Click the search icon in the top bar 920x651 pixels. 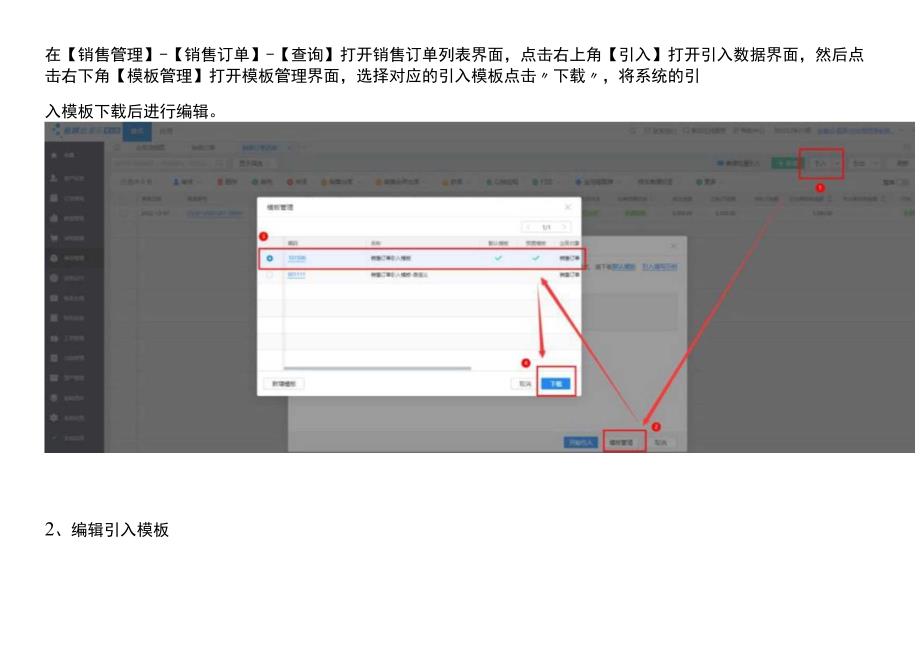pos(629,133)
